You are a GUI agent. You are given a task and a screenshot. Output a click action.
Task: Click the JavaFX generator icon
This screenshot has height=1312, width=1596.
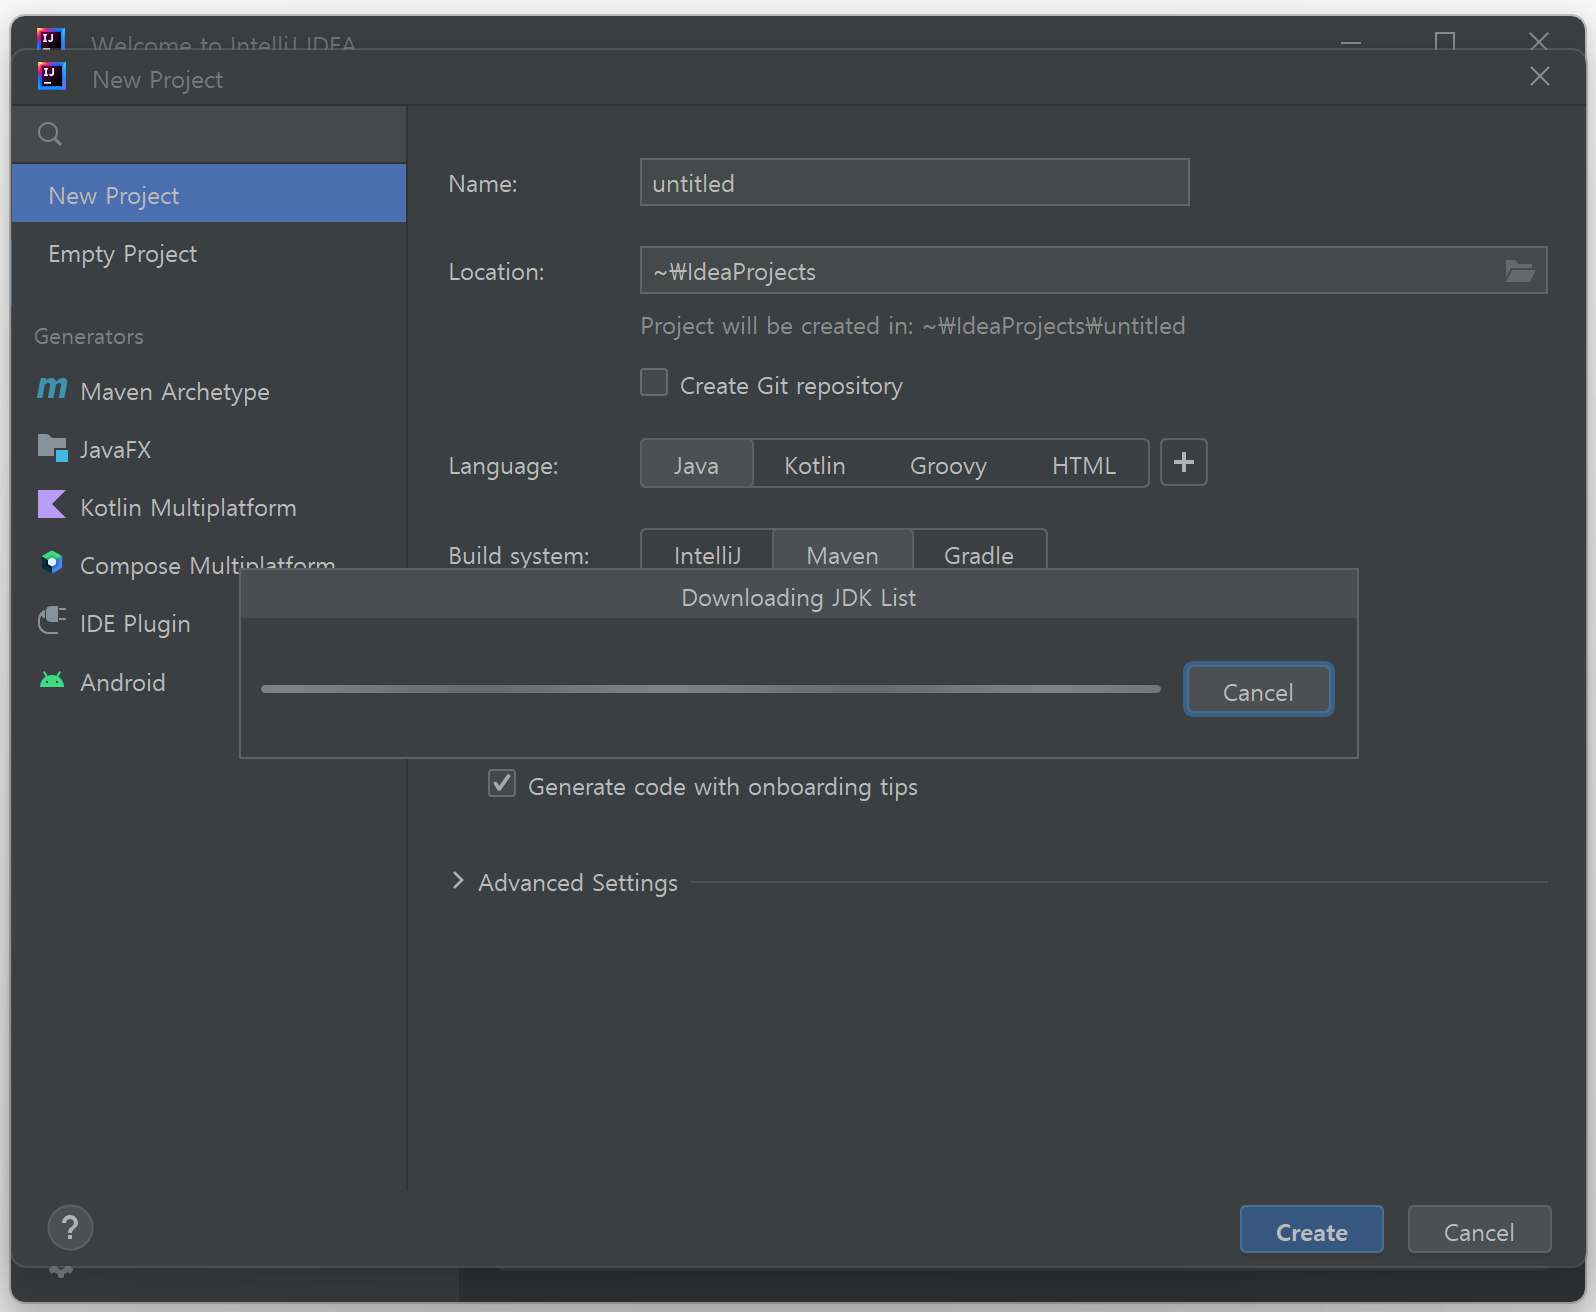point(52,448)
